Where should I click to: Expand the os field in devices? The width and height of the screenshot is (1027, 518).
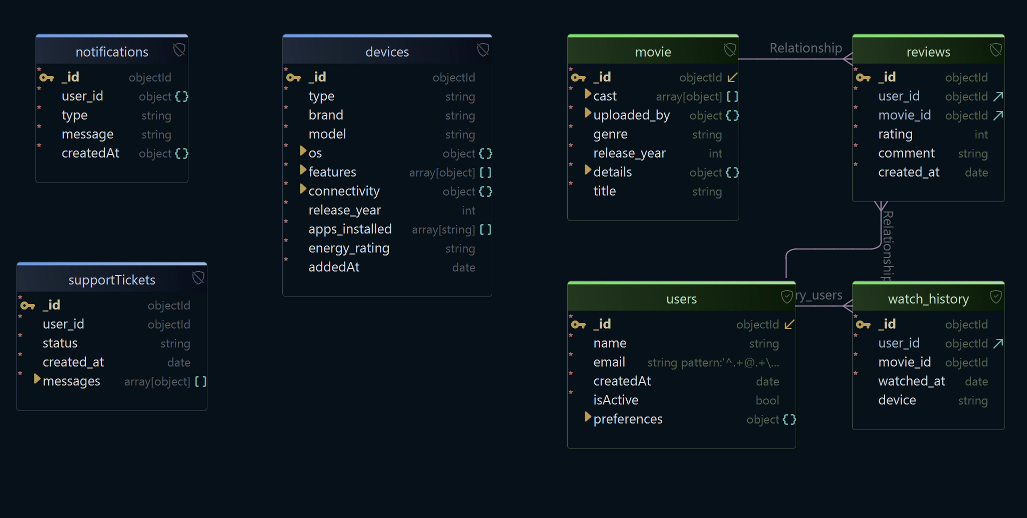pos(303,151)
